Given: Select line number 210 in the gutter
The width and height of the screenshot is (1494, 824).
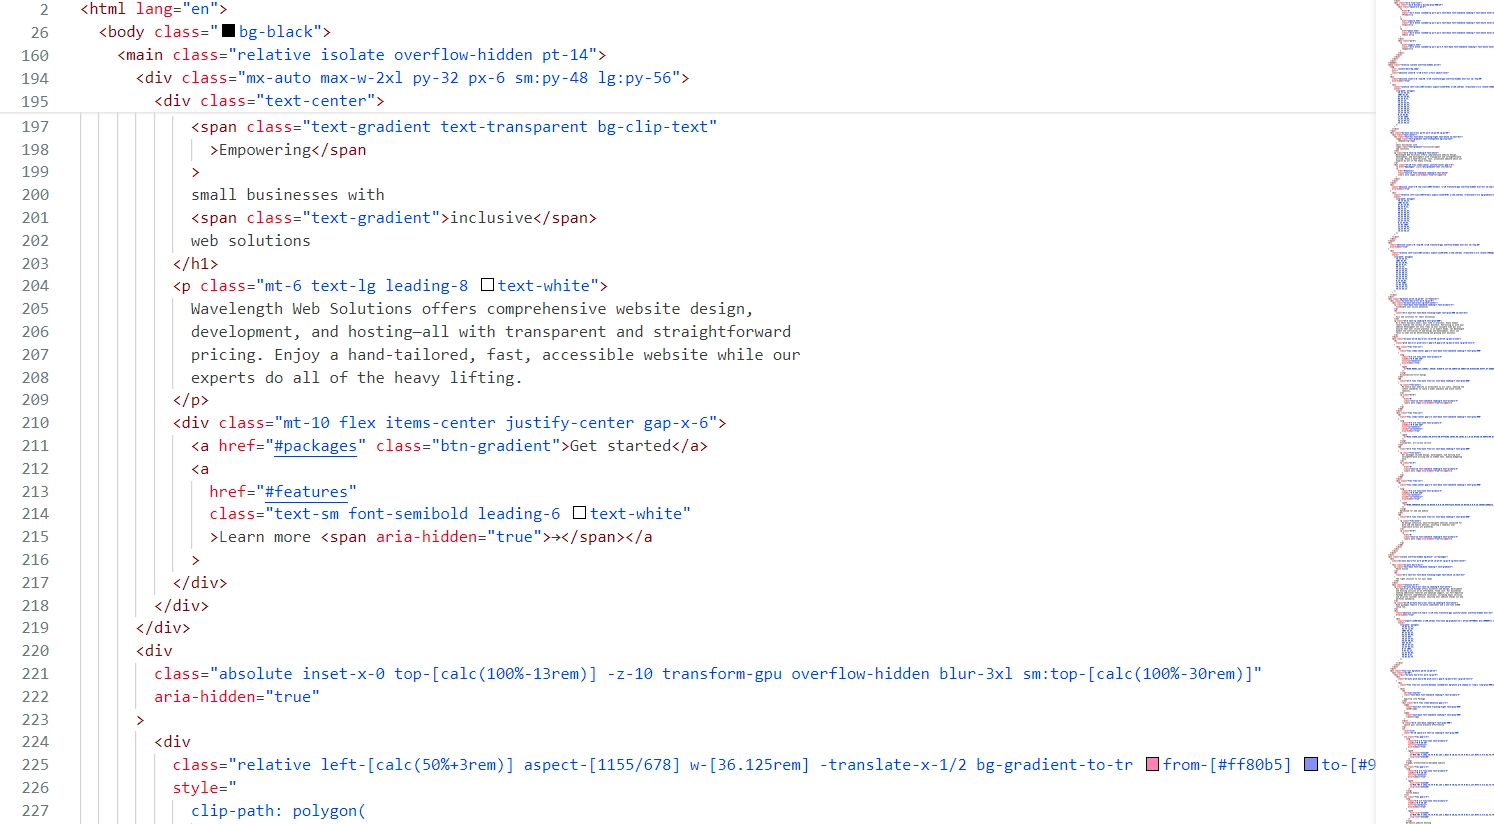Looking at the screenshot, I should (35, 423).
